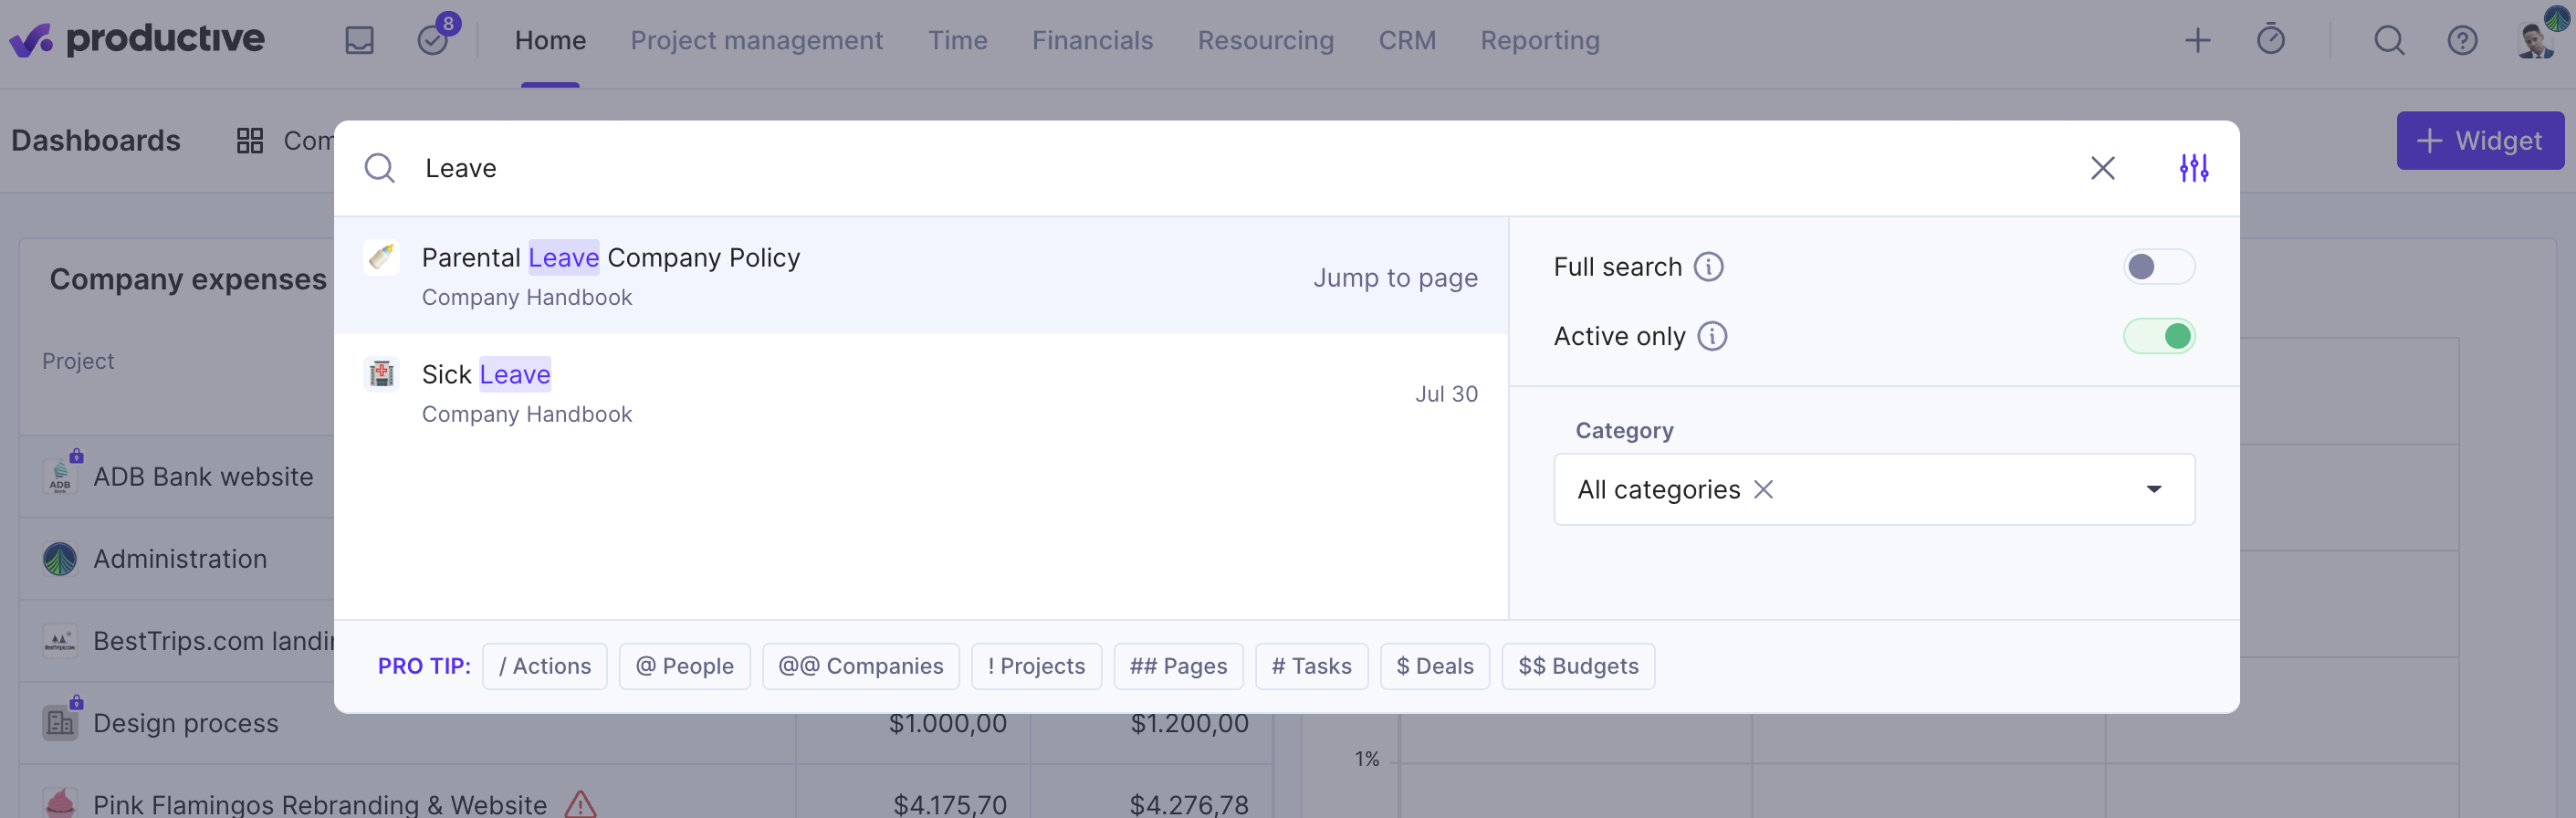The width and height of the screenshot is (2576, 818).
Task: Enable the Full search toggle
Action: pos(2159,267)
